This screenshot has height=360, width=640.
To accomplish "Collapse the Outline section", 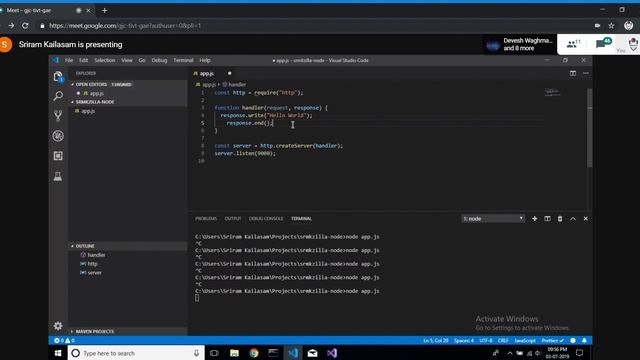I will click(85, 246).
